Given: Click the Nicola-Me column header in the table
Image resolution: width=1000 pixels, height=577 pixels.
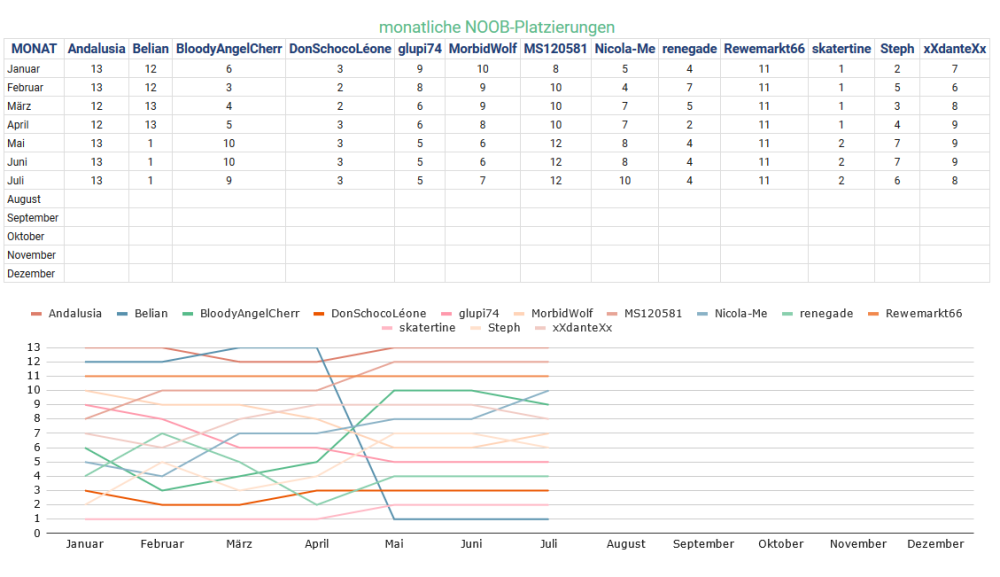Looking at the screenshot, I should (624, 49).
